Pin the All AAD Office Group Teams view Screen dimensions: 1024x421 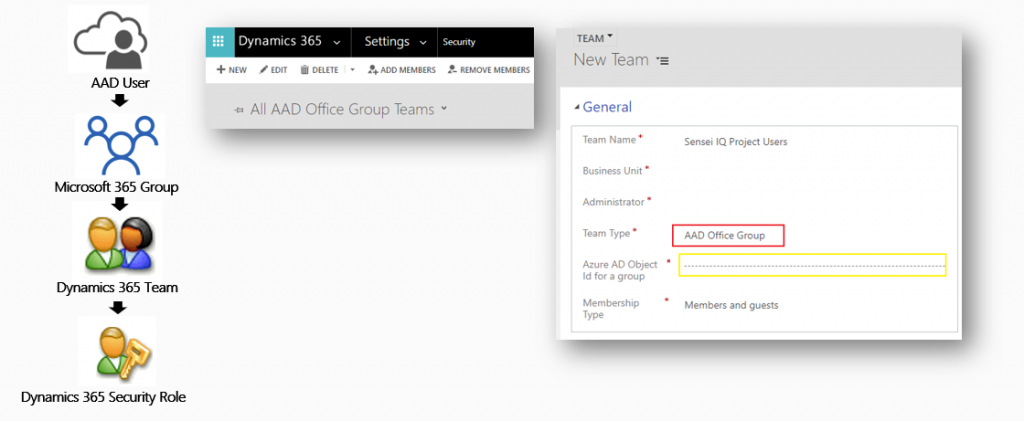pyautogui.click(x=239, y=110)
